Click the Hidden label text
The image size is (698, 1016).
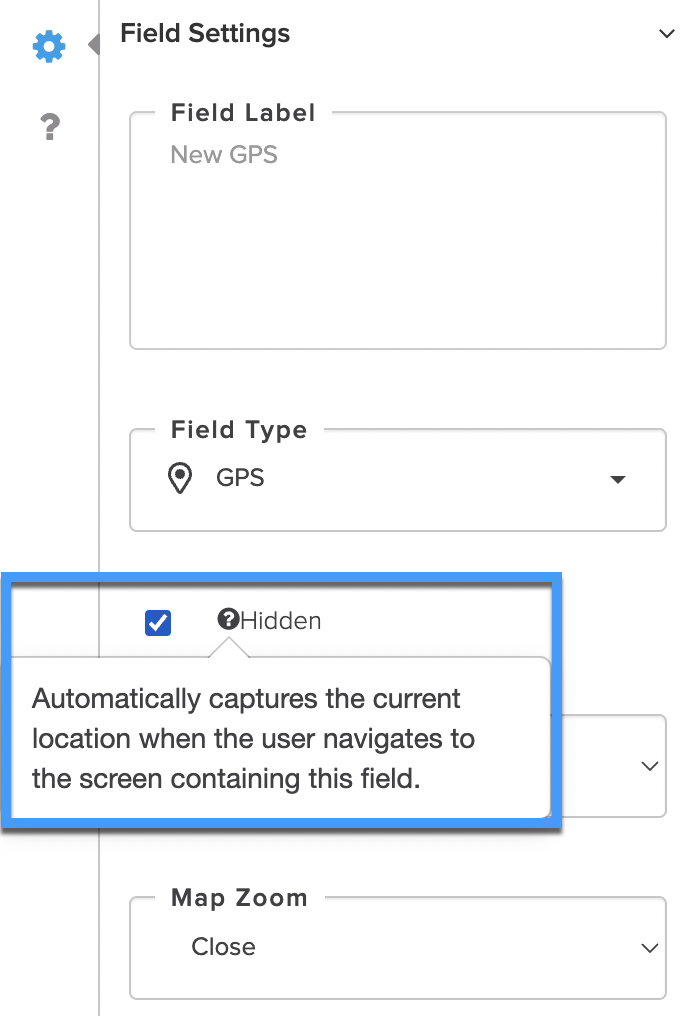point(281,621)
